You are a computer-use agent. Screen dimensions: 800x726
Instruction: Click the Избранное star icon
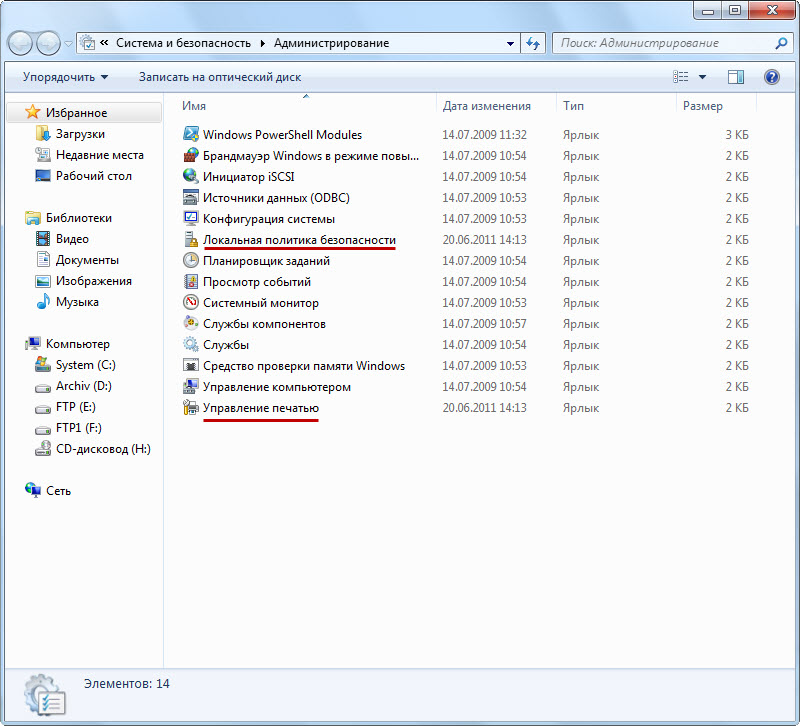click(33, 112)
